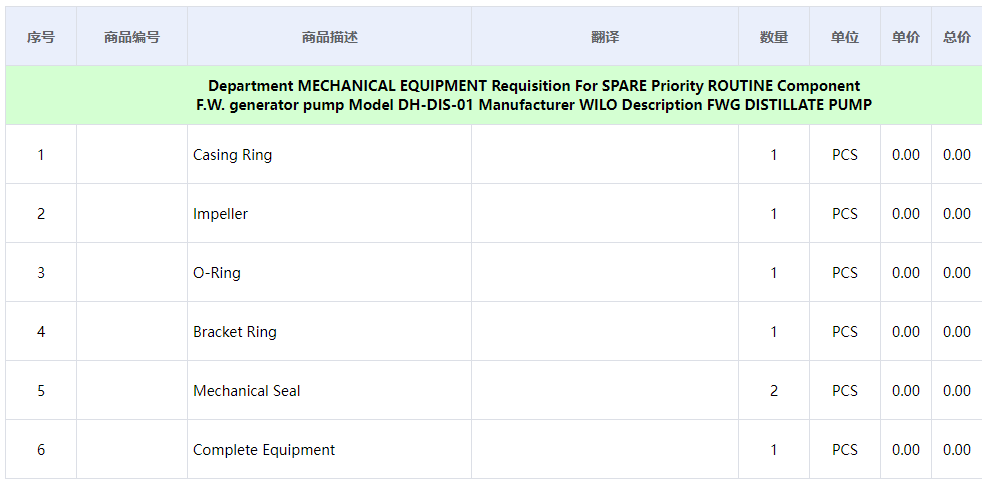Click the translation cell in the Impeller row
This screenshot has height=483, width=982.
(605, 214)
